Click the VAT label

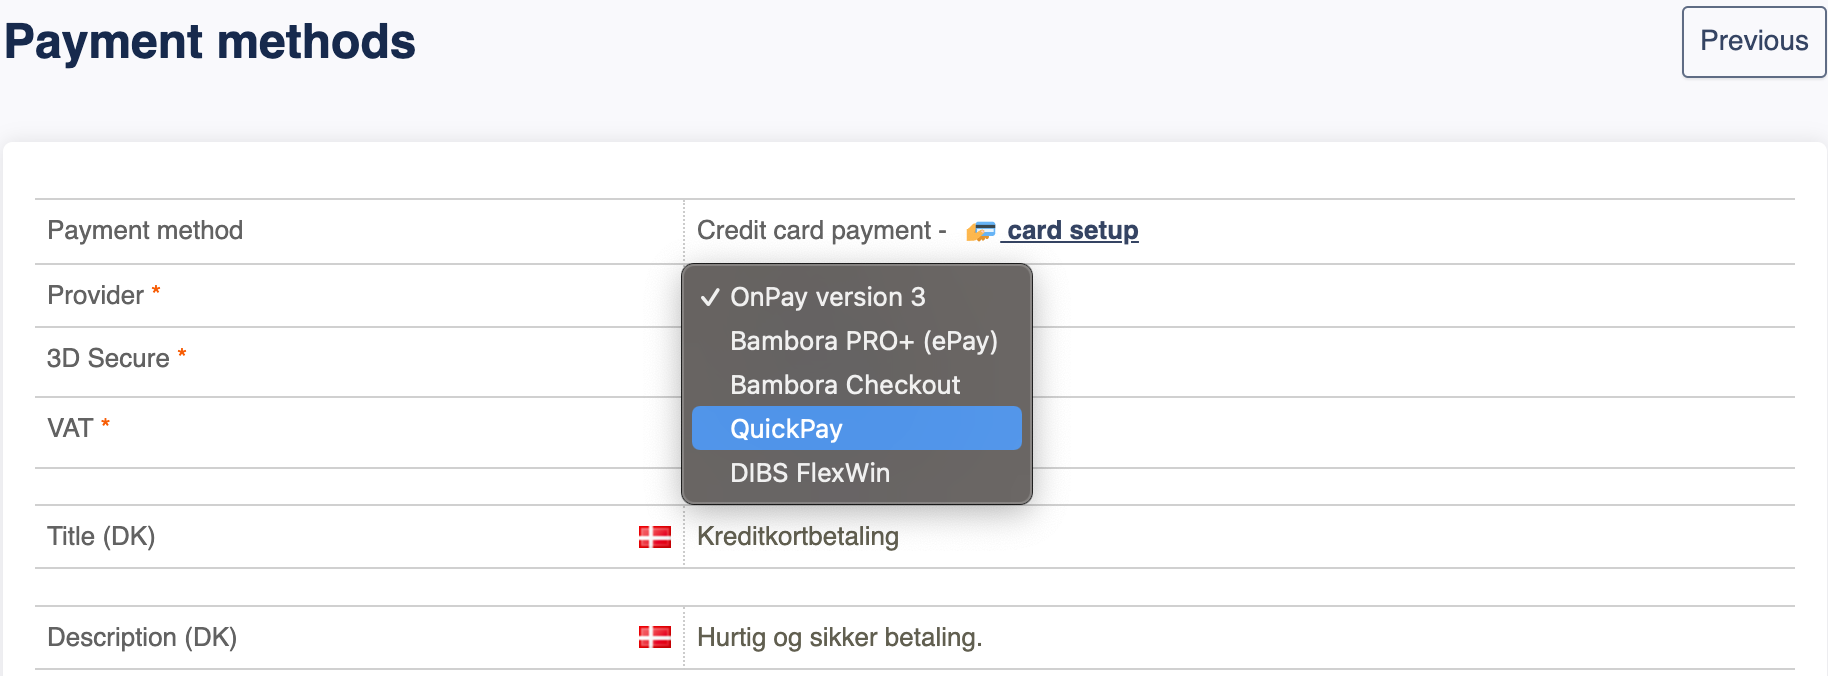click(70, 428)
